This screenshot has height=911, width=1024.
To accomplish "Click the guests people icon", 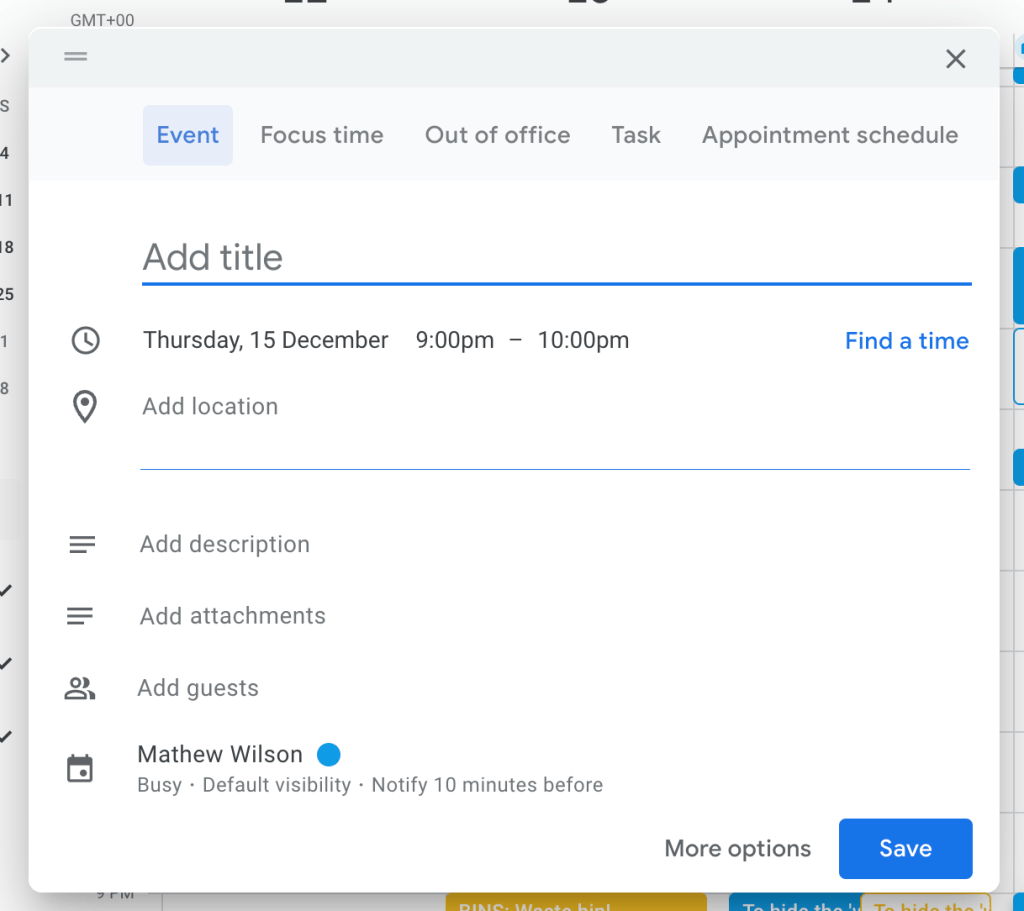I will click(x=79, y=688).
